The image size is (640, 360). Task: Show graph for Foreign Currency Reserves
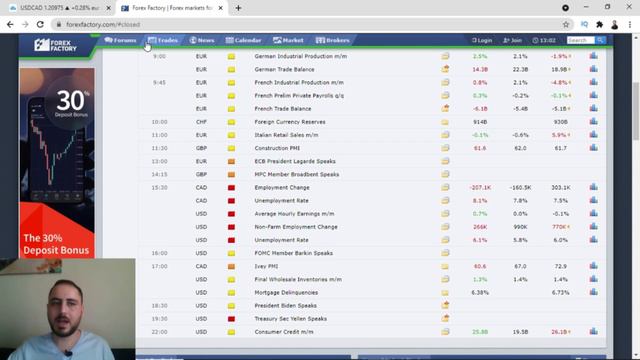click(x=593, y=121)
